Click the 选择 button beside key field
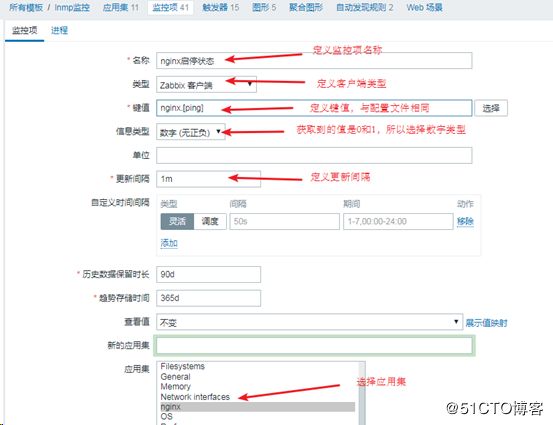553x425 pixels. coord(491,108)
